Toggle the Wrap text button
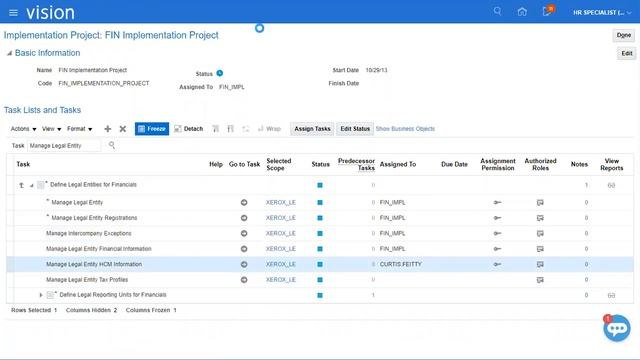 coord(269,129)
